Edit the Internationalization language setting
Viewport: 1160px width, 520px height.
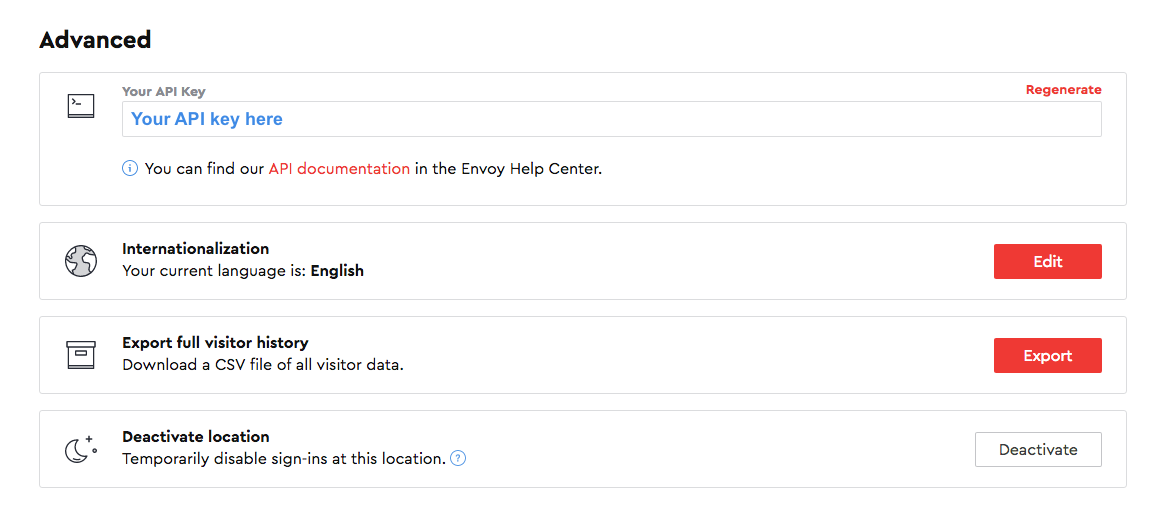click(x=1047, y=261)
